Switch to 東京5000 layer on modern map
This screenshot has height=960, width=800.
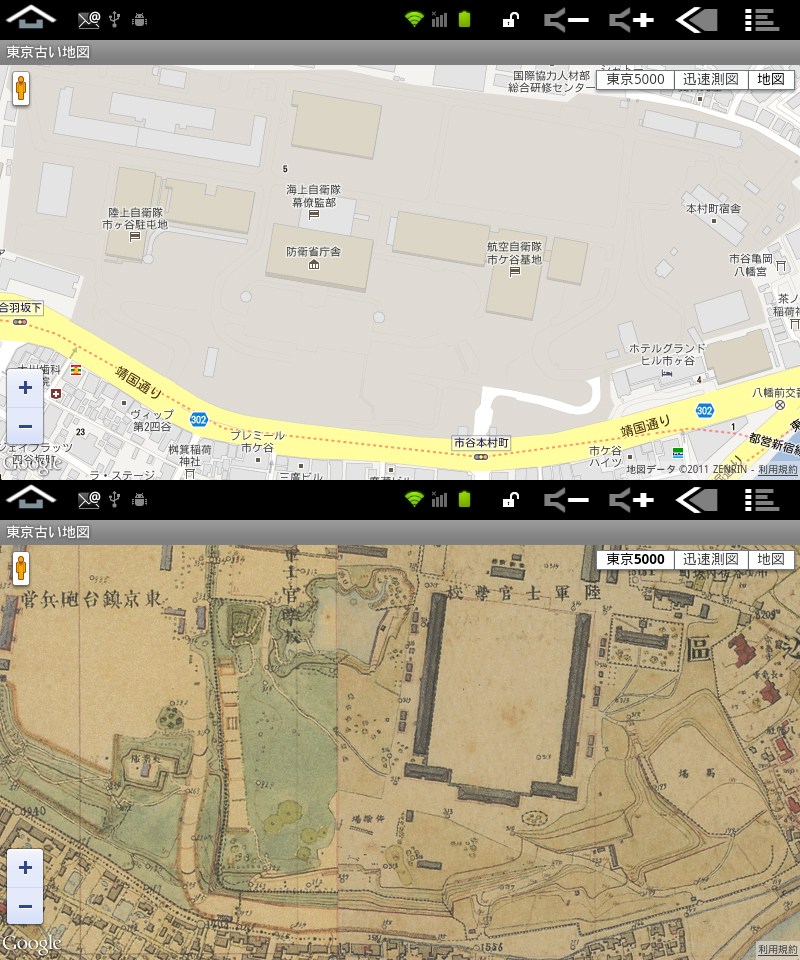pyautogui.click(x=635, y=80)
